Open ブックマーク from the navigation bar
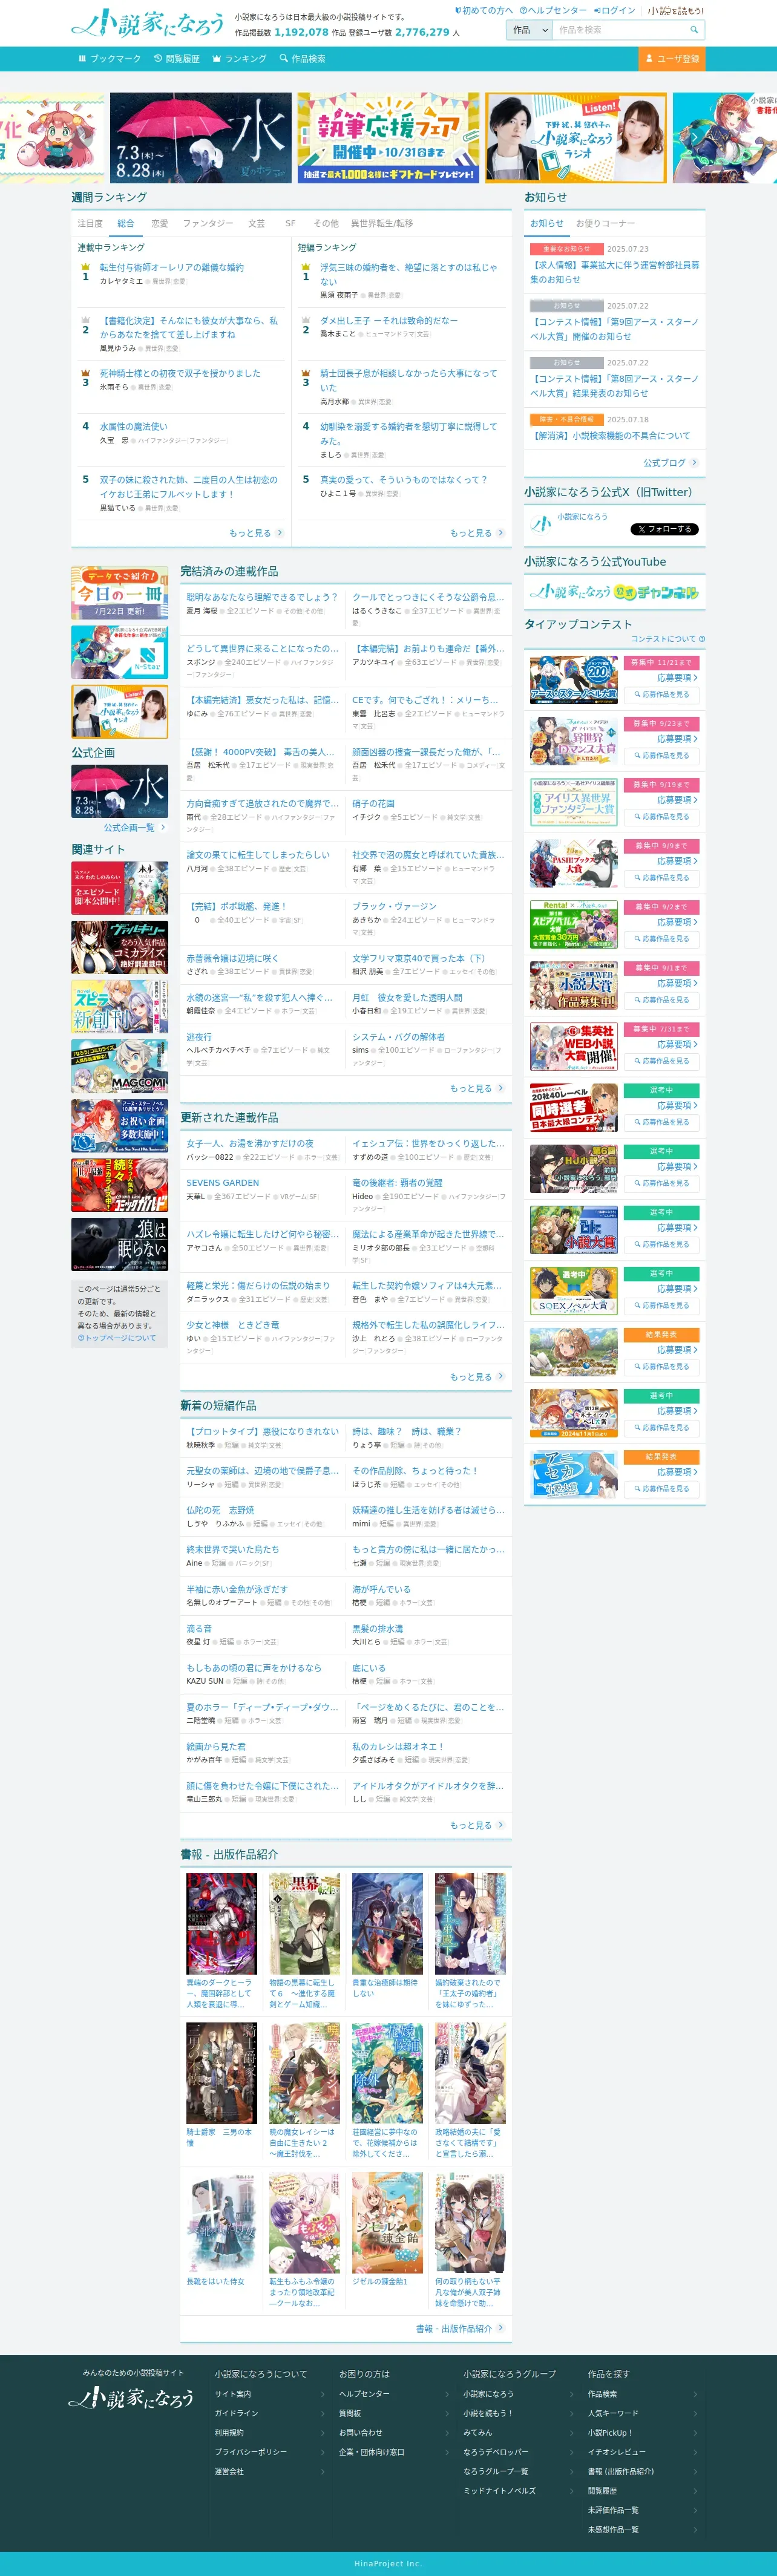 pos(110,59)
